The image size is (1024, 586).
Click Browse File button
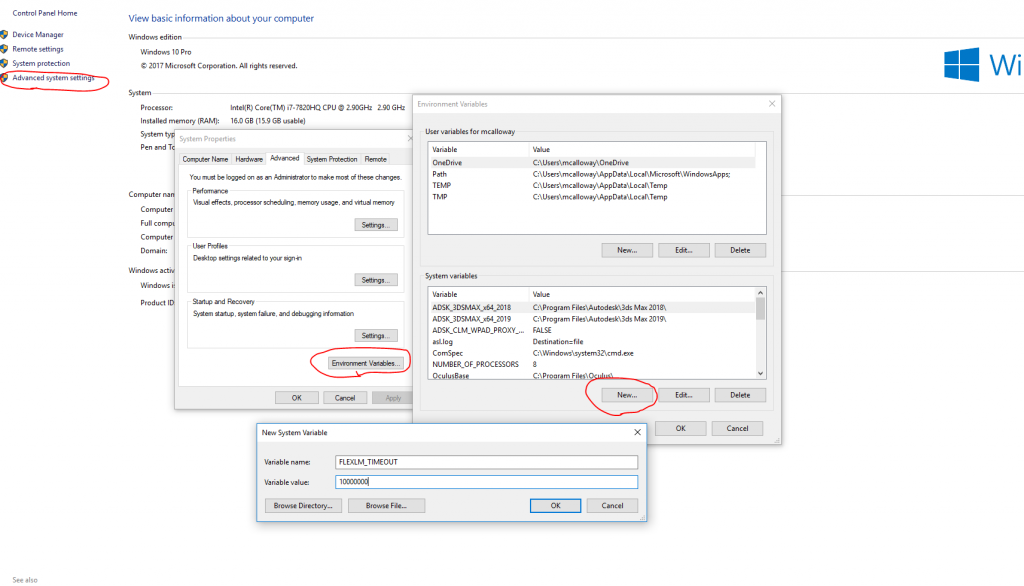click(386, 506)
